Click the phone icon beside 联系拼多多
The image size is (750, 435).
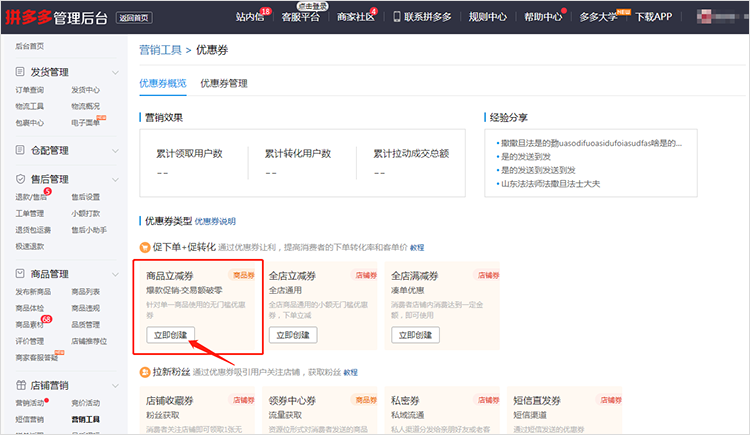pos(397,17)
